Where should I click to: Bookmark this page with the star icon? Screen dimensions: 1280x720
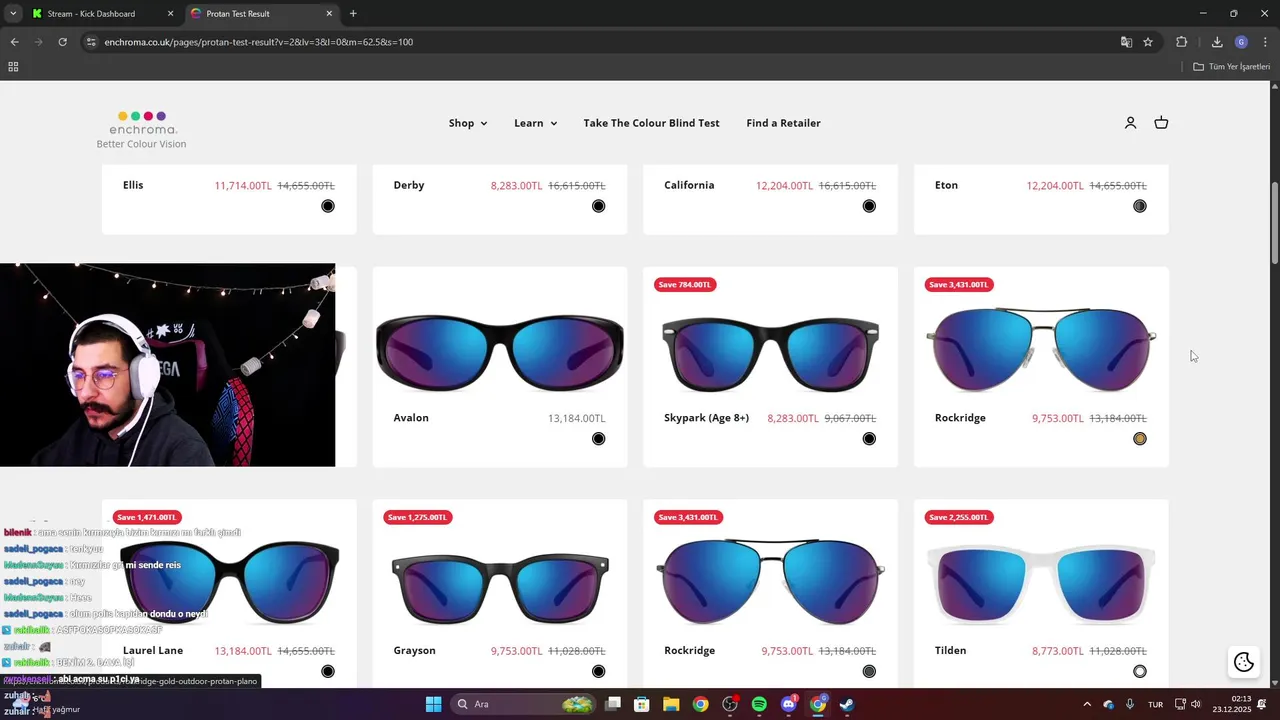click(1148, 42)
